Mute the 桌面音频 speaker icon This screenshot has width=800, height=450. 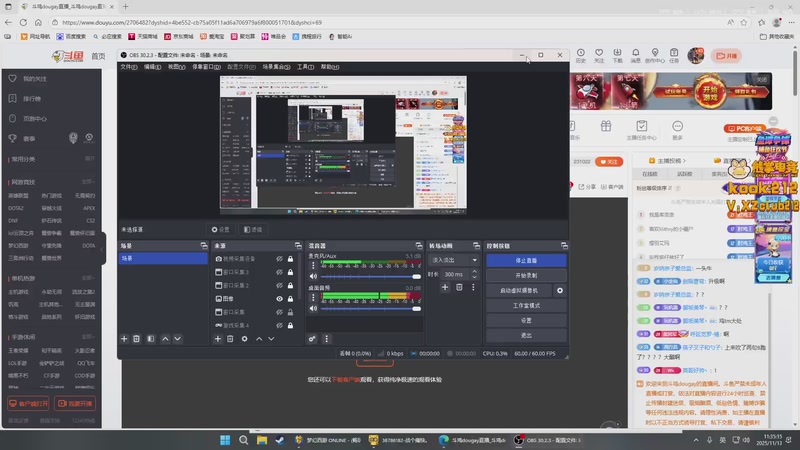[x=313, y=309]
